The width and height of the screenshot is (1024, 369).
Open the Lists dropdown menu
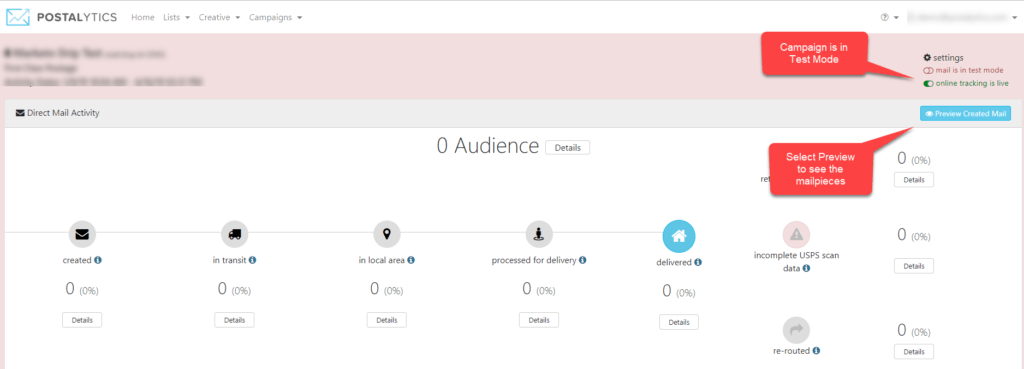click(x=176, y=18)
